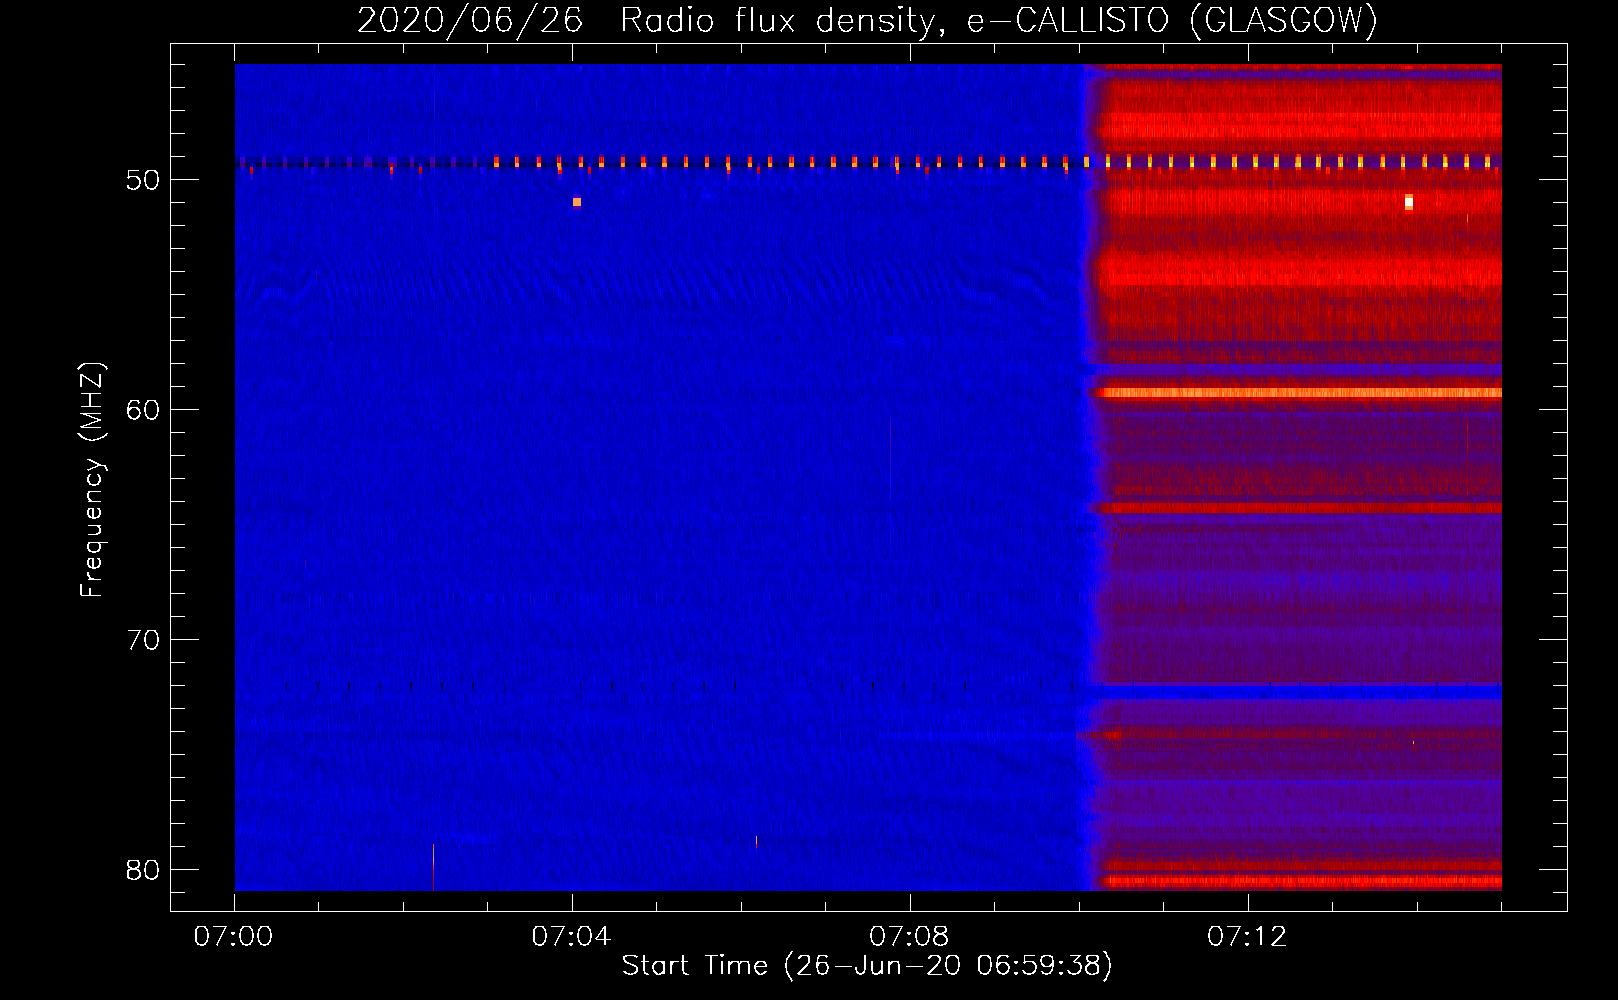Click the 07:00 time tick label
Screen dimensions: 1618x1000
233,937
